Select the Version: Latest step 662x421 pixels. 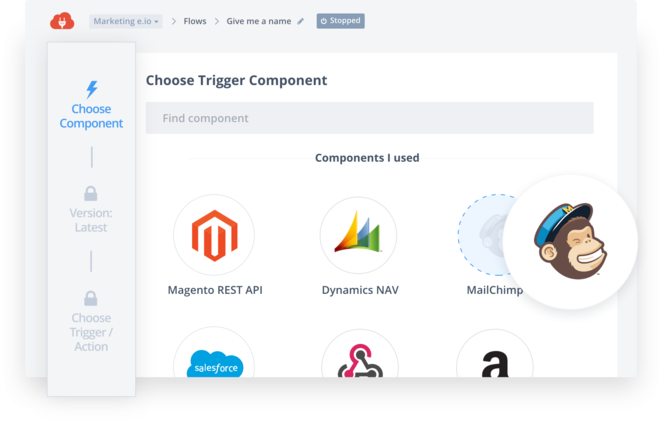tap(91, 220)
